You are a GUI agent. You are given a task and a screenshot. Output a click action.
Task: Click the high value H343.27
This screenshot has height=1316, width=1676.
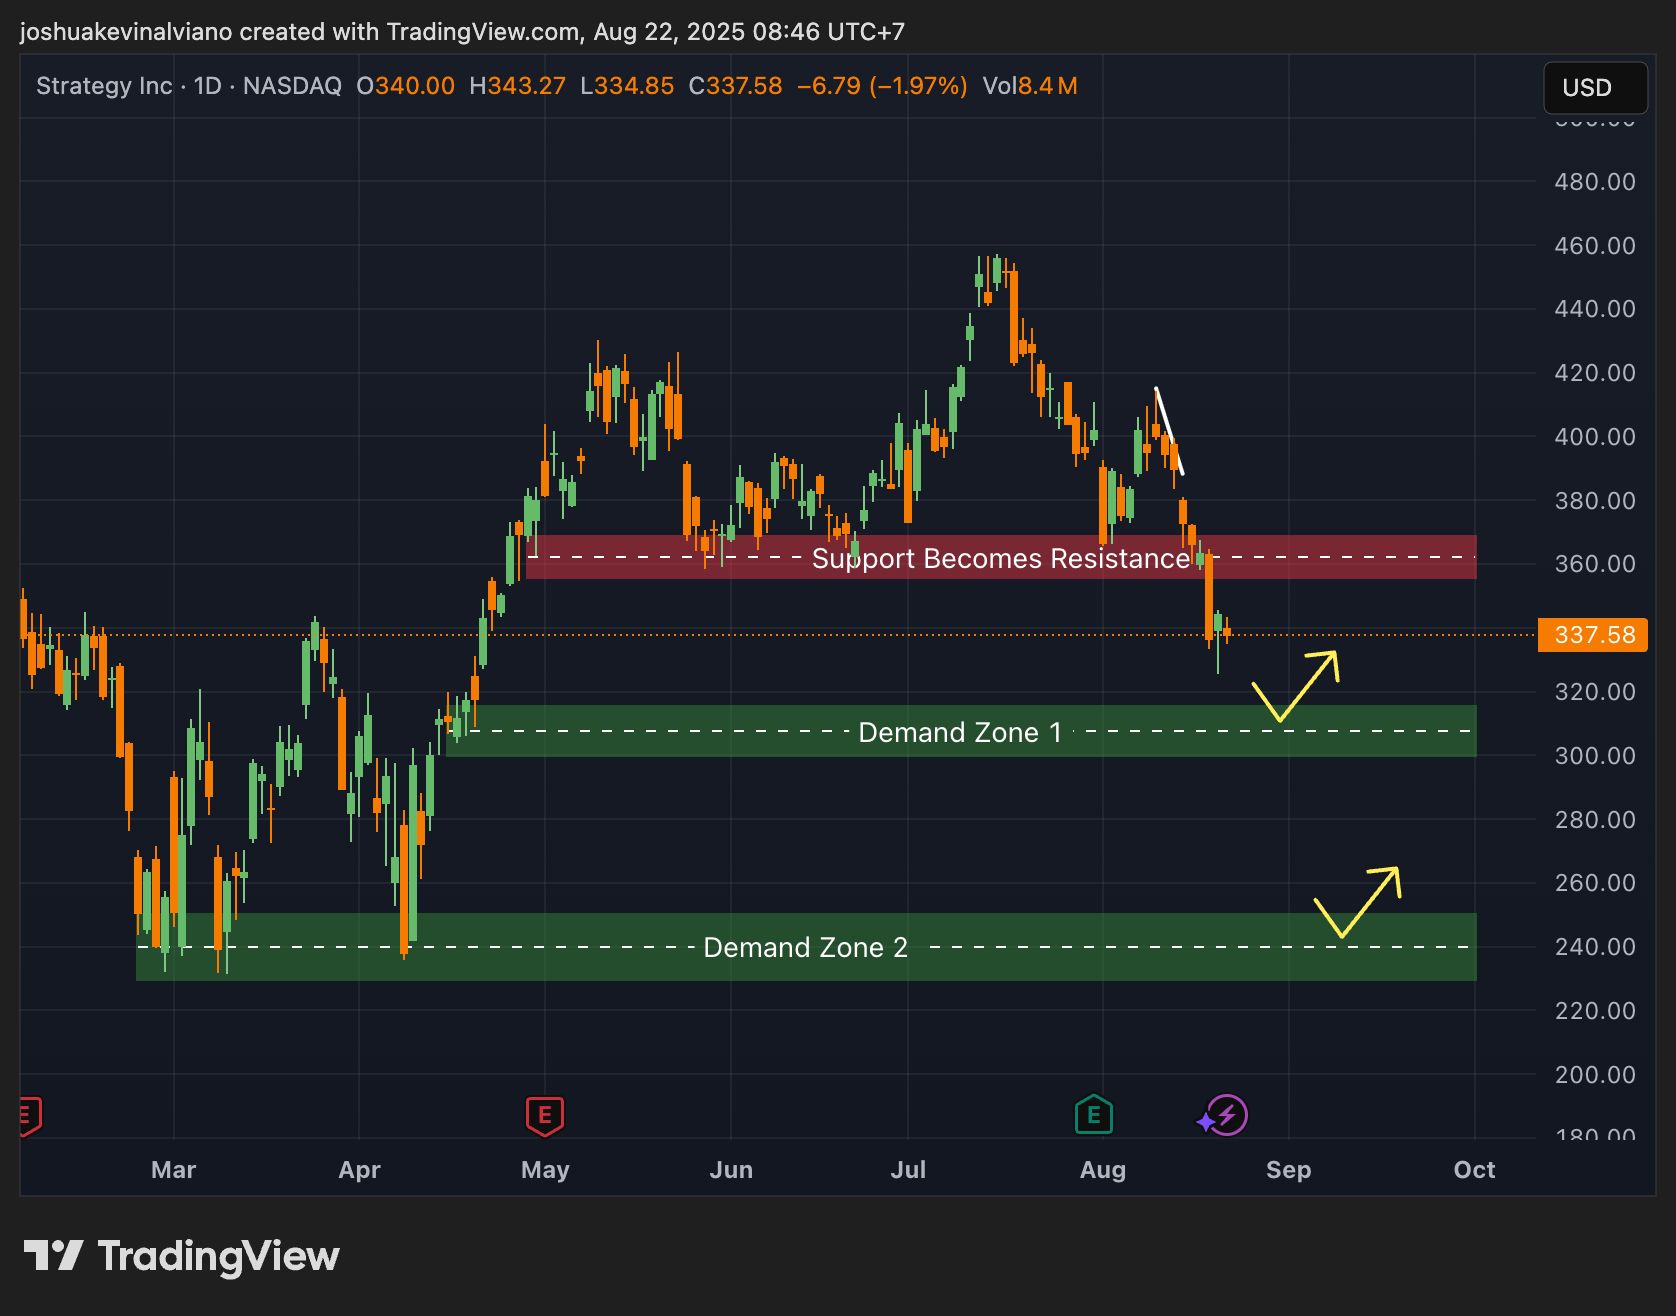coord(518,86)
